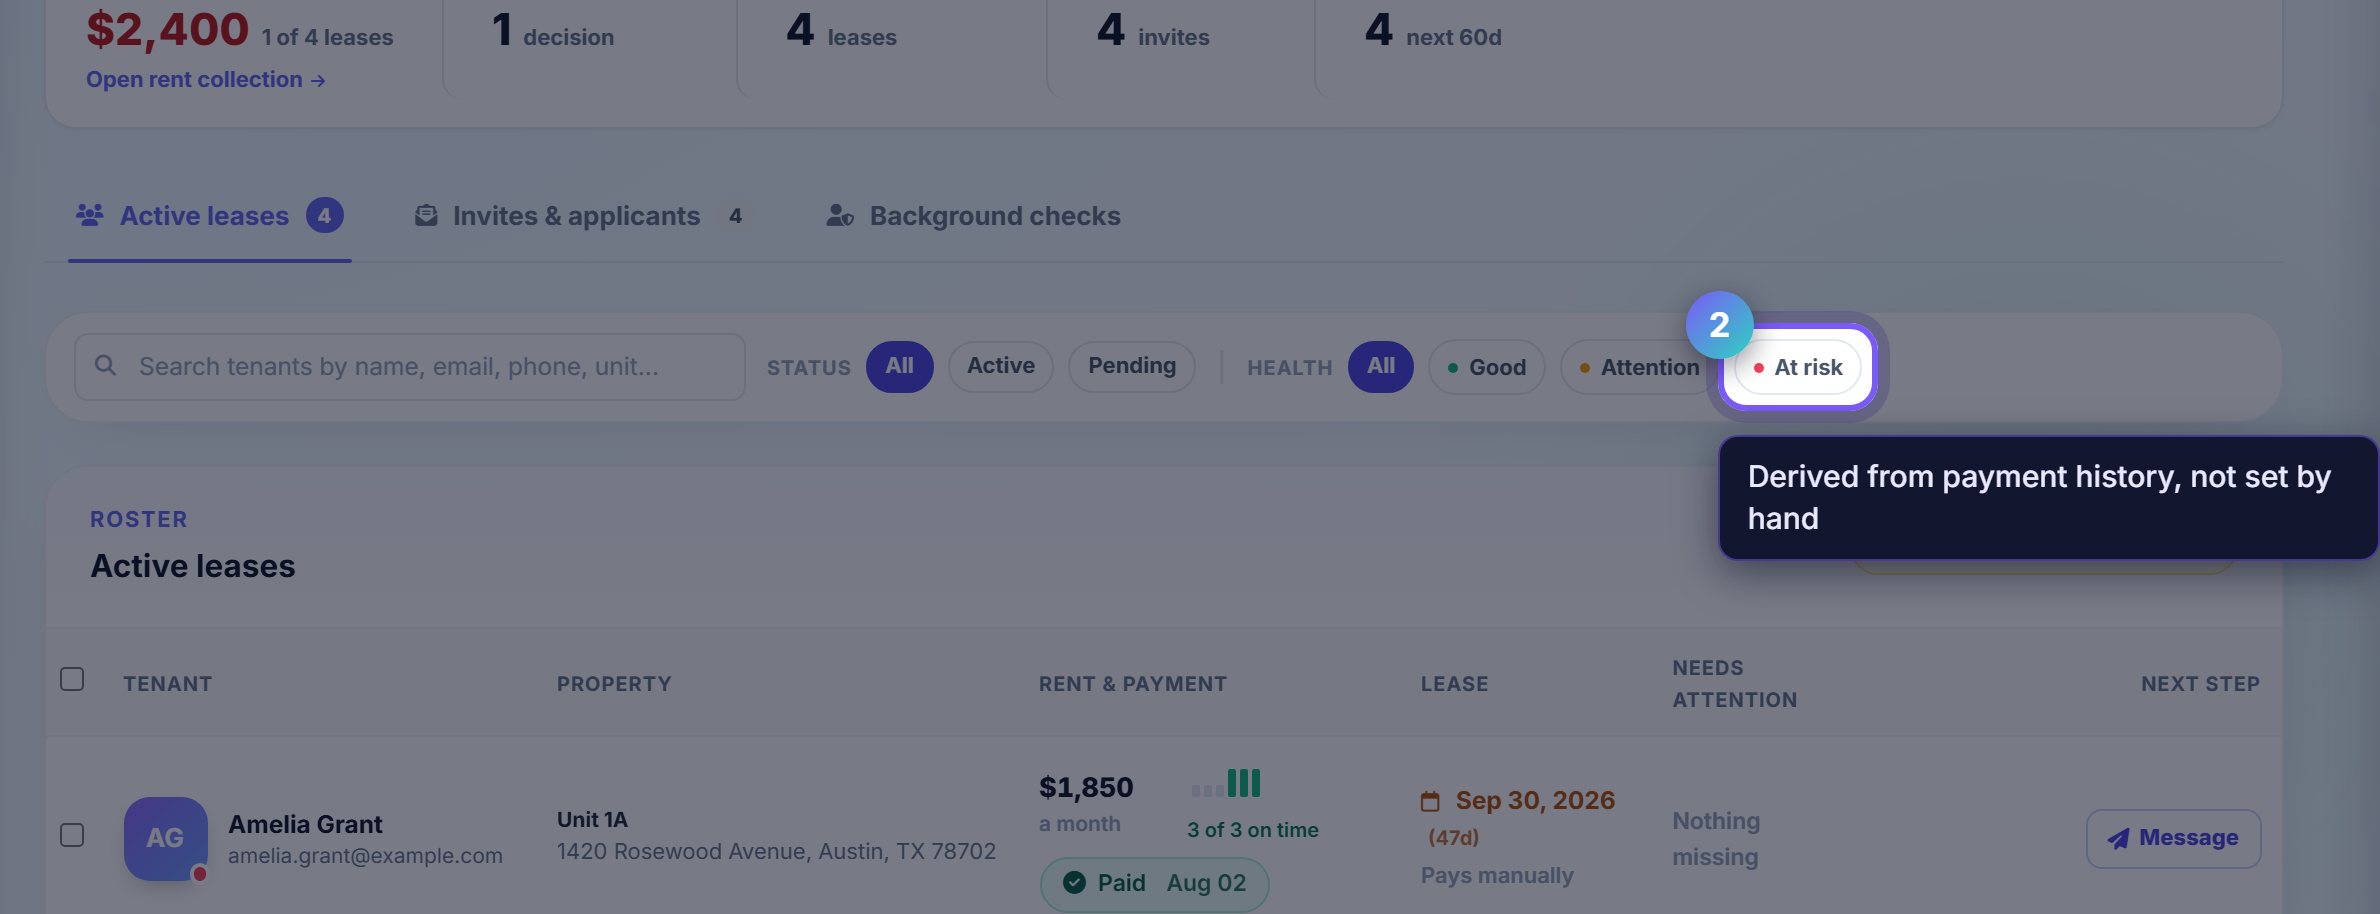The image size is (2380, 914).
Task: Click the green Paid checkmark icon
Action: tap(1074, 882)
